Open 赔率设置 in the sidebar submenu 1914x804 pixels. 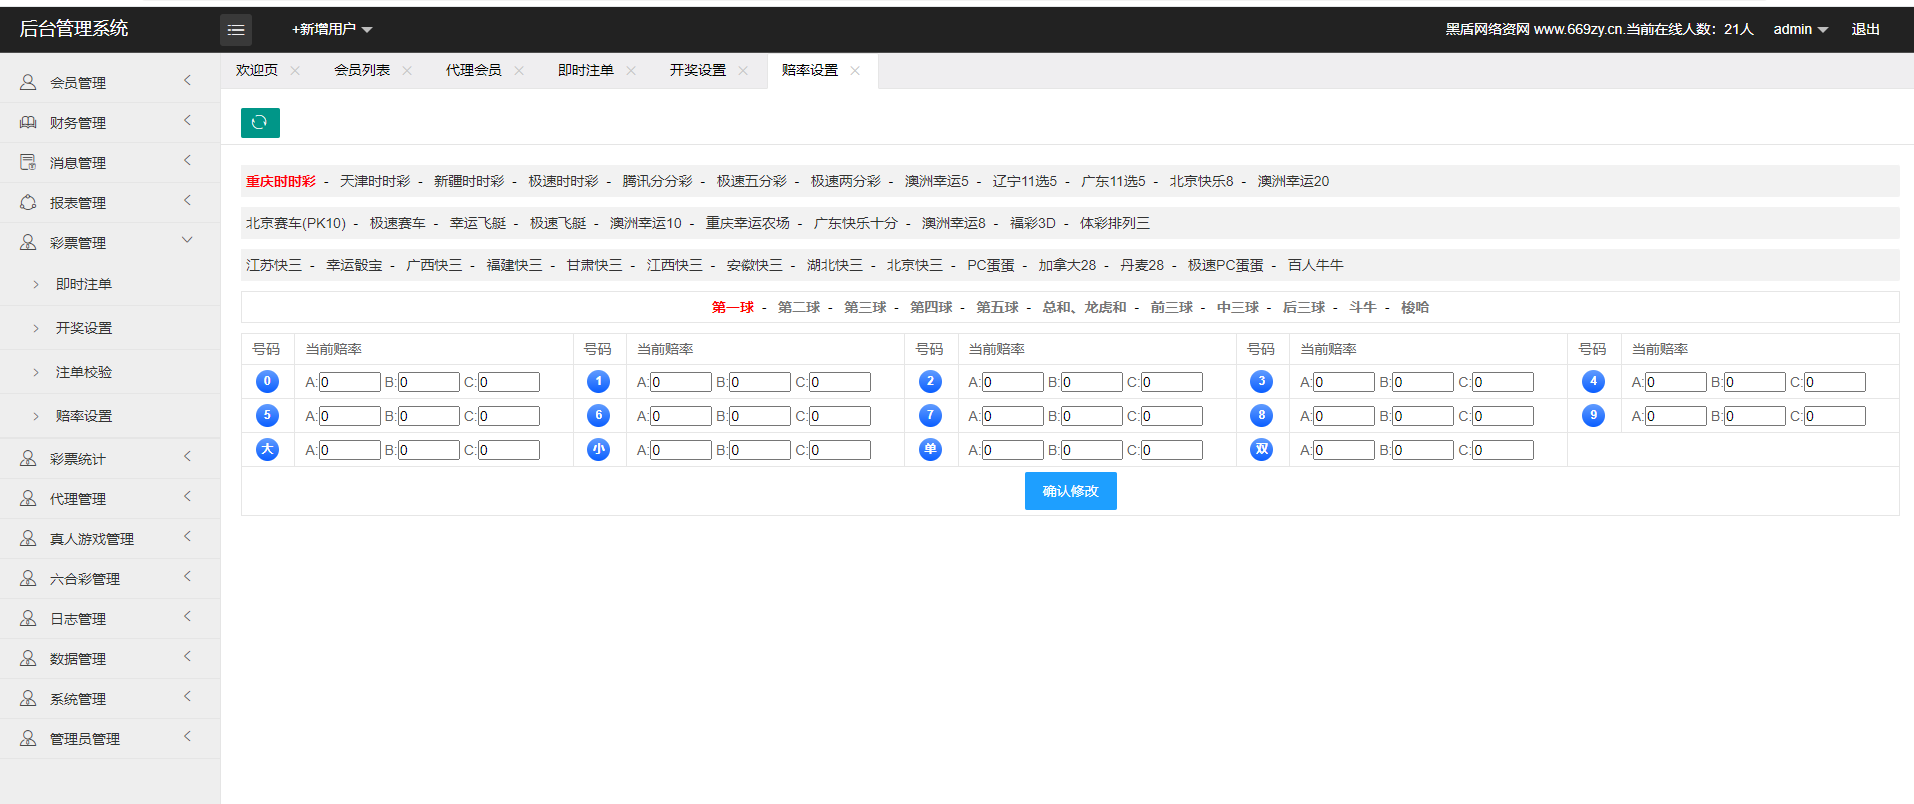(x=84, y=416)
